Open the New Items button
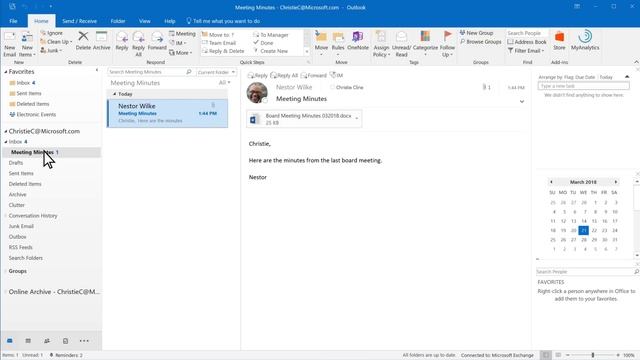Screen dimensions: 640x360 pos(27,44)
